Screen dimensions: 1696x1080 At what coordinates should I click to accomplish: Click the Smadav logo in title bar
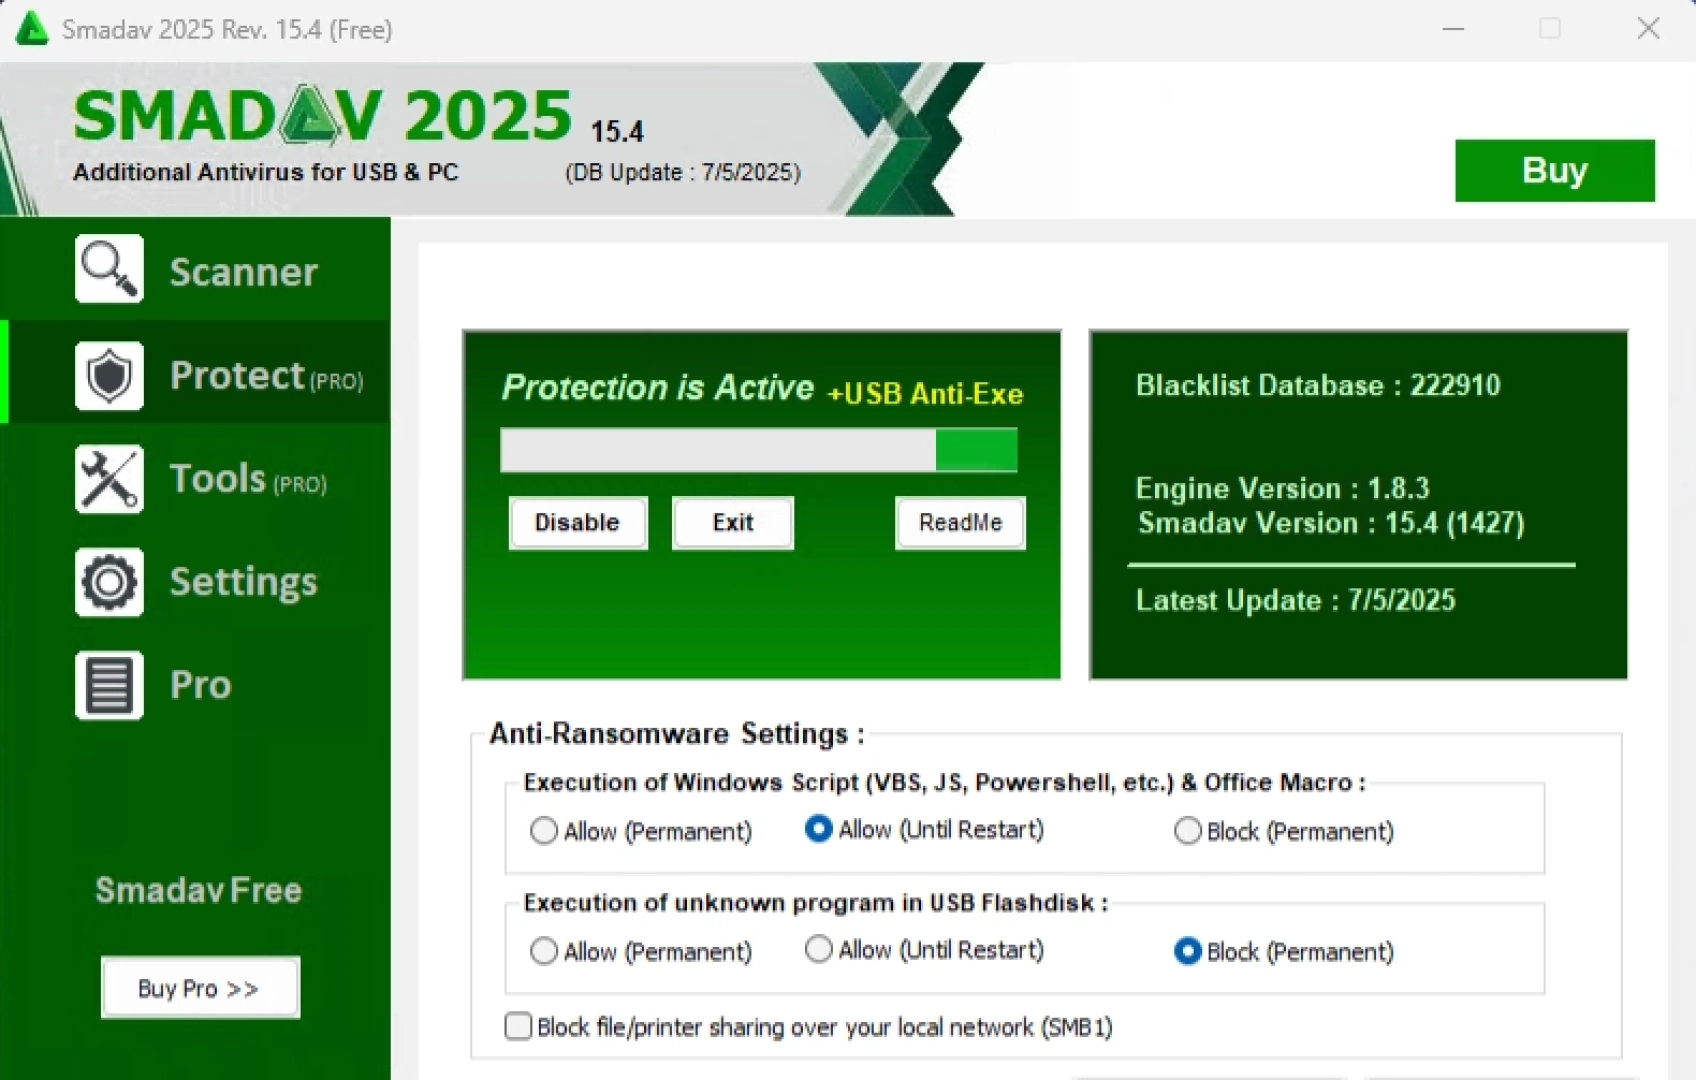(32, 29)
